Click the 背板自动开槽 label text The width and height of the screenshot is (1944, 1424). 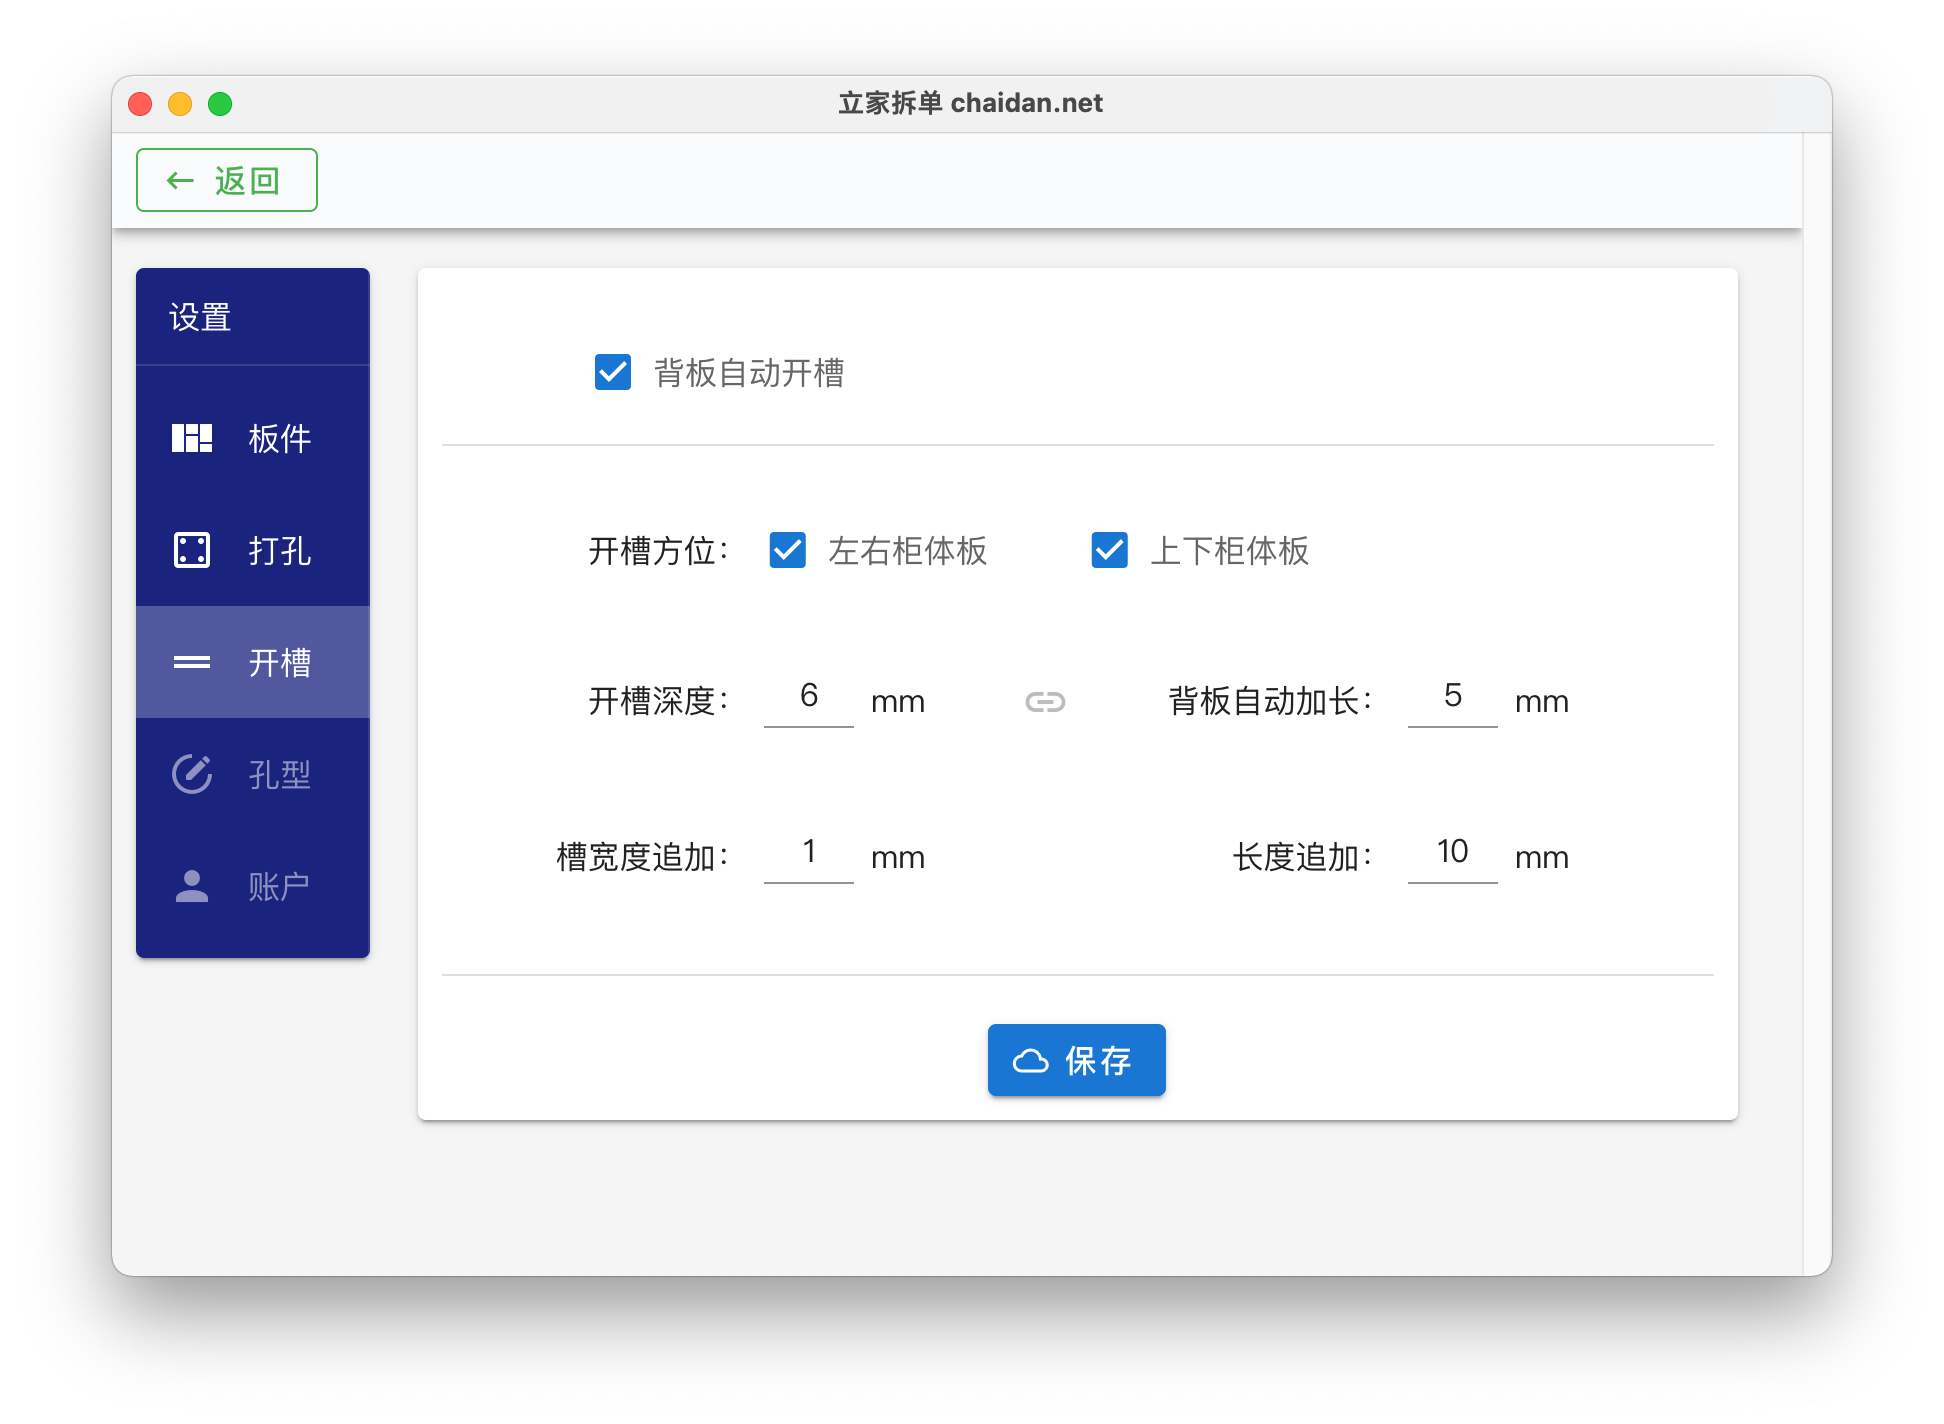tap(749, 373)
